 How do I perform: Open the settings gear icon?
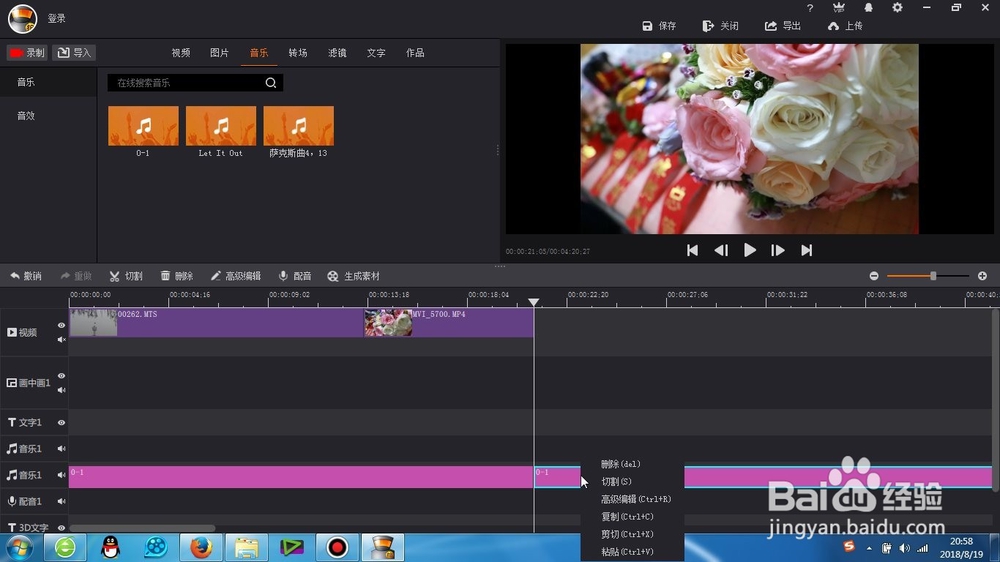(x=897, y=8)
